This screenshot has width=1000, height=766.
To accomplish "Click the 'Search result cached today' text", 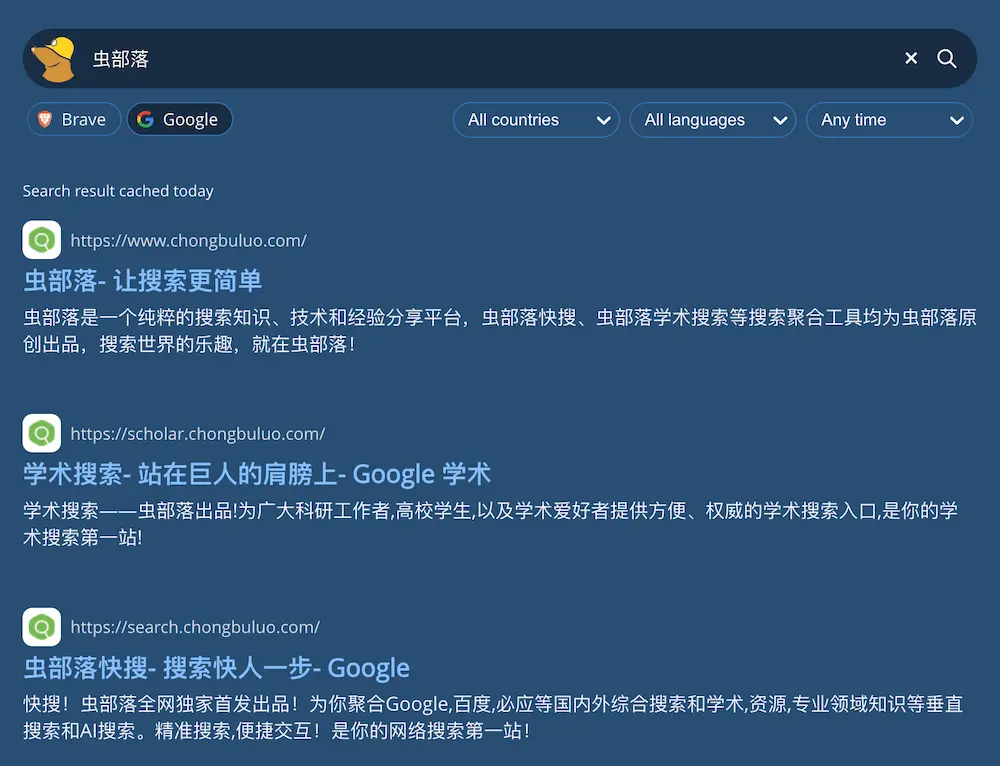I will [118, 191].
